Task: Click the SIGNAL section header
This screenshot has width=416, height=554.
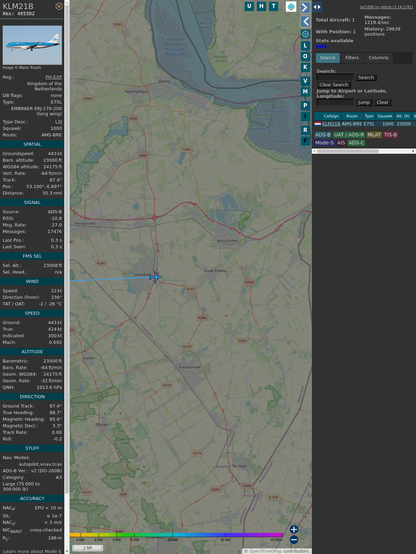Action: click(32, 202)
